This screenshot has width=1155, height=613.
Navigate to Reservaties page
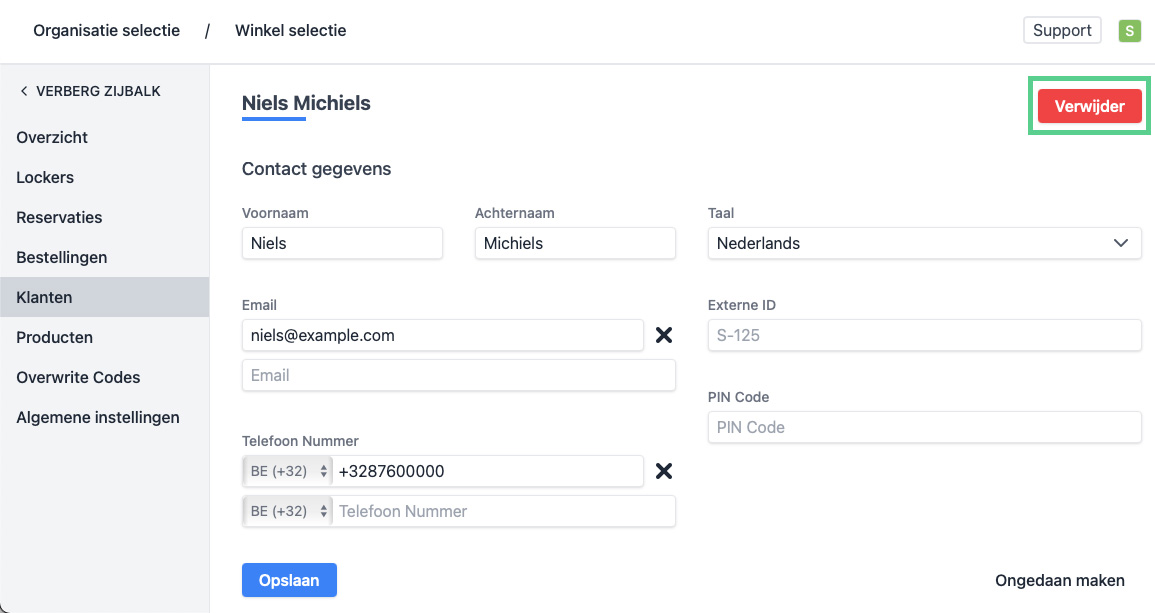pyautogui.click(x=59, y=217)
